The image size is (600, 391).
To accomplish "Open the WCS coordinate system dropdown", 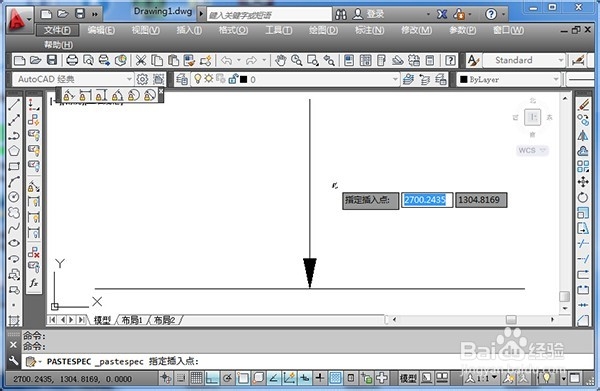I will coord(532,150).
